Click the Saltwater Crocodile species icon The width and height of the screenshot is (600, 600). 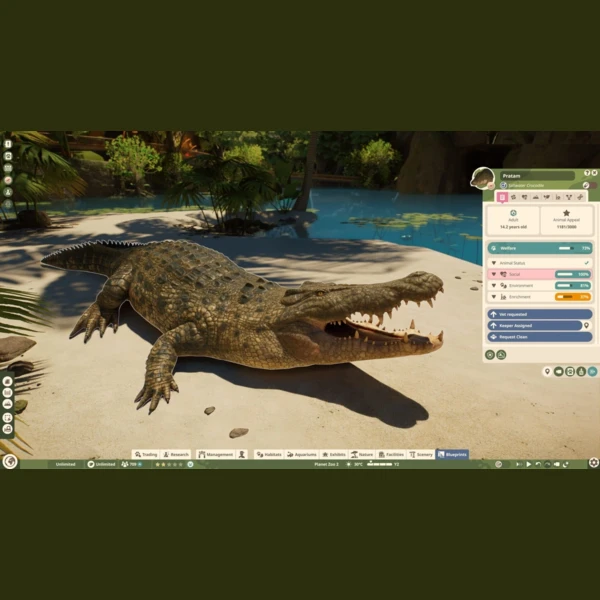504,185
